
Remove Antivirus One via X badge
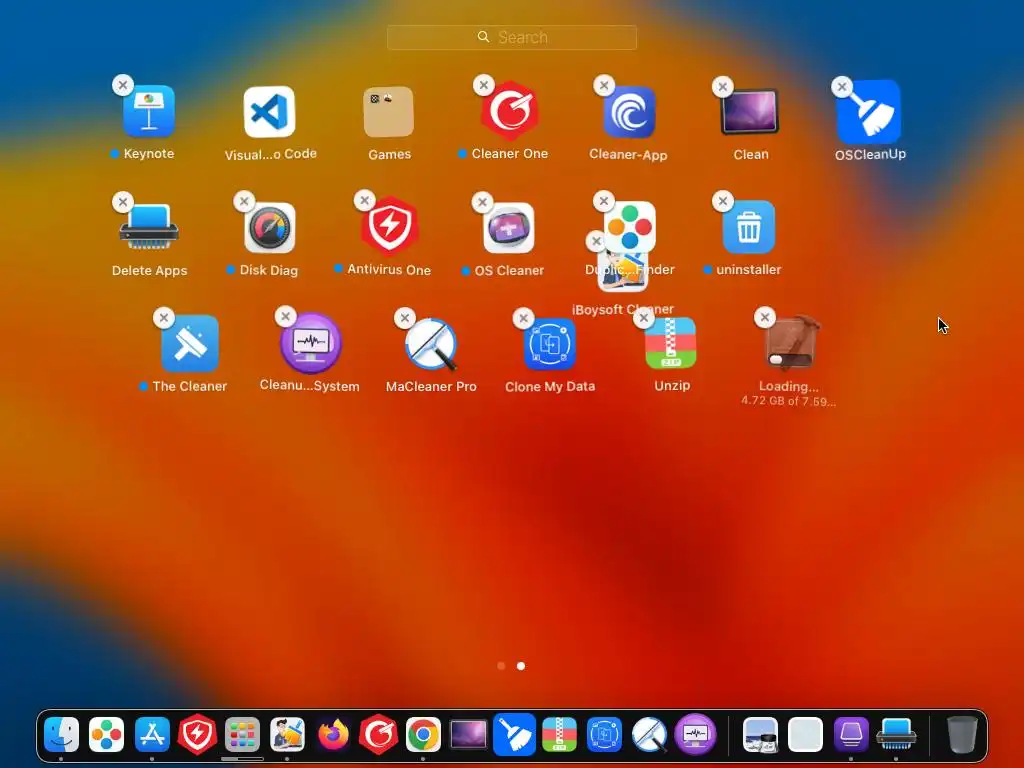pos(364,200)
